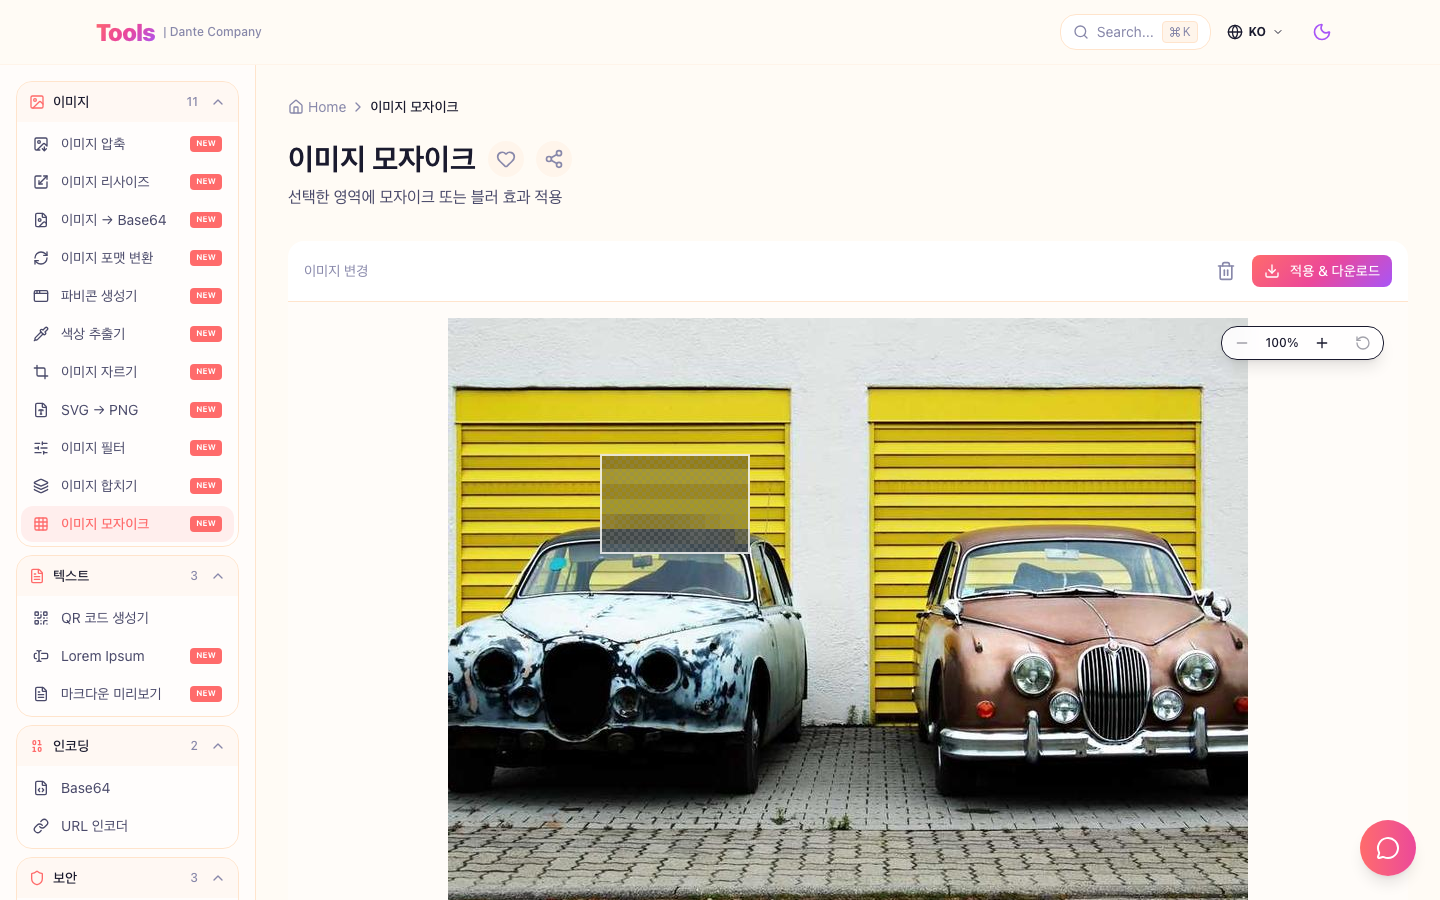Zoom in with the plus icon

[1322, 343]
